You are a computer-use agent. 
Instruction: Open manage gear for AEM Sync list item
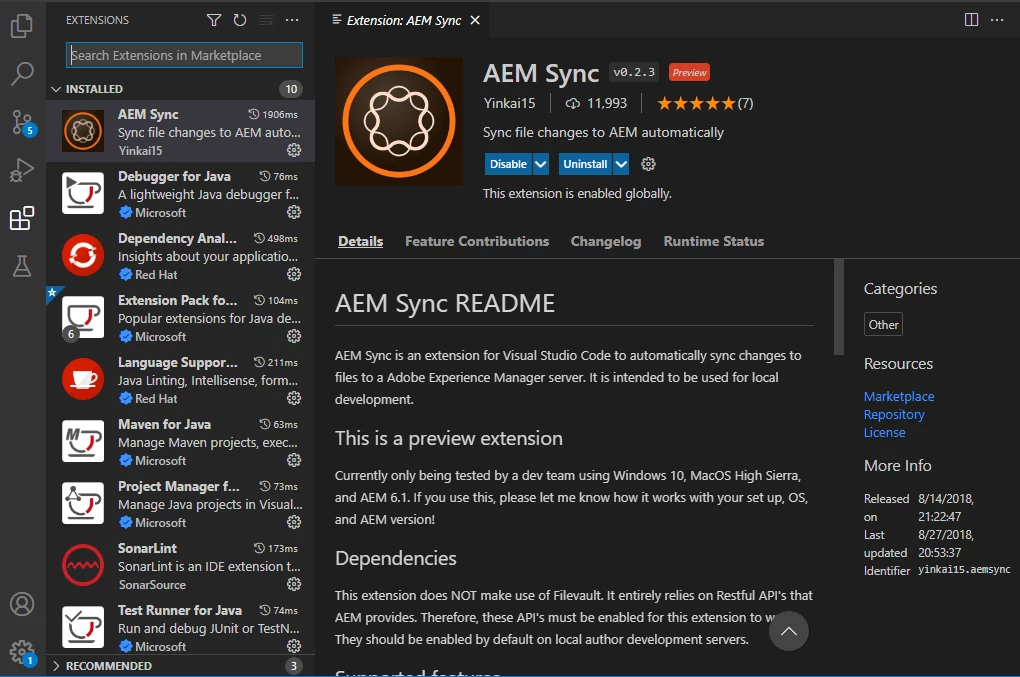pos(294,150)
